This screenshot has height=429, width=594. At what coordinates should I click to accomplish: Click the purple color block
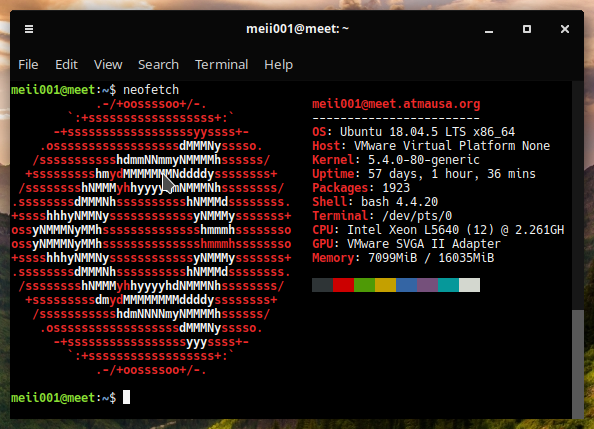[427, 285]
